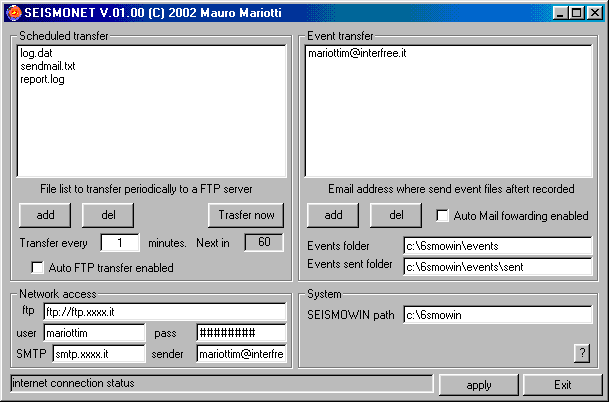Select mariottim@interfree.it in Event transfer list
This screenshot has width=609, height=402.
tap(357, 53)
